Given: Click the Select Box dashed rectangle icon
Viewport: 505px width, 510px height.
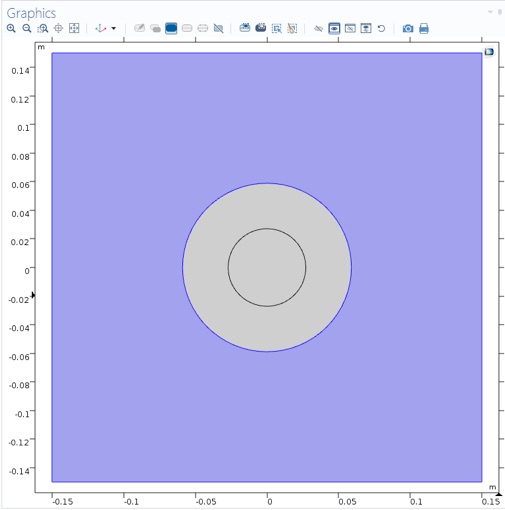Looking at the screenshot, I should pos(276,29).
